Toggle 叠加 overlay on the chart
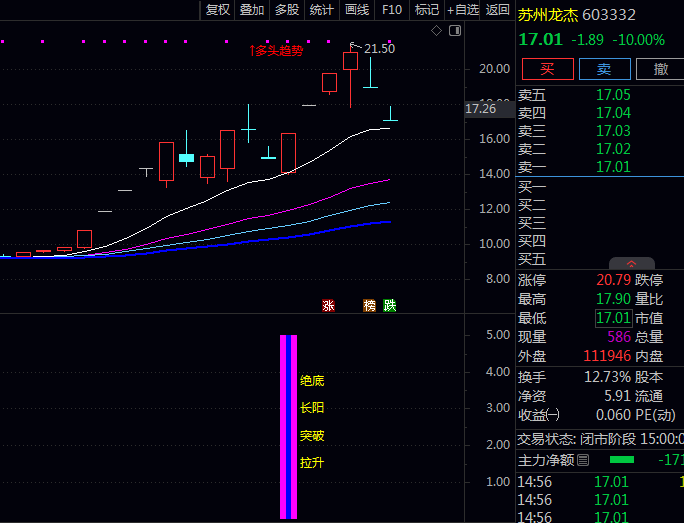 (x=252, y=10)
